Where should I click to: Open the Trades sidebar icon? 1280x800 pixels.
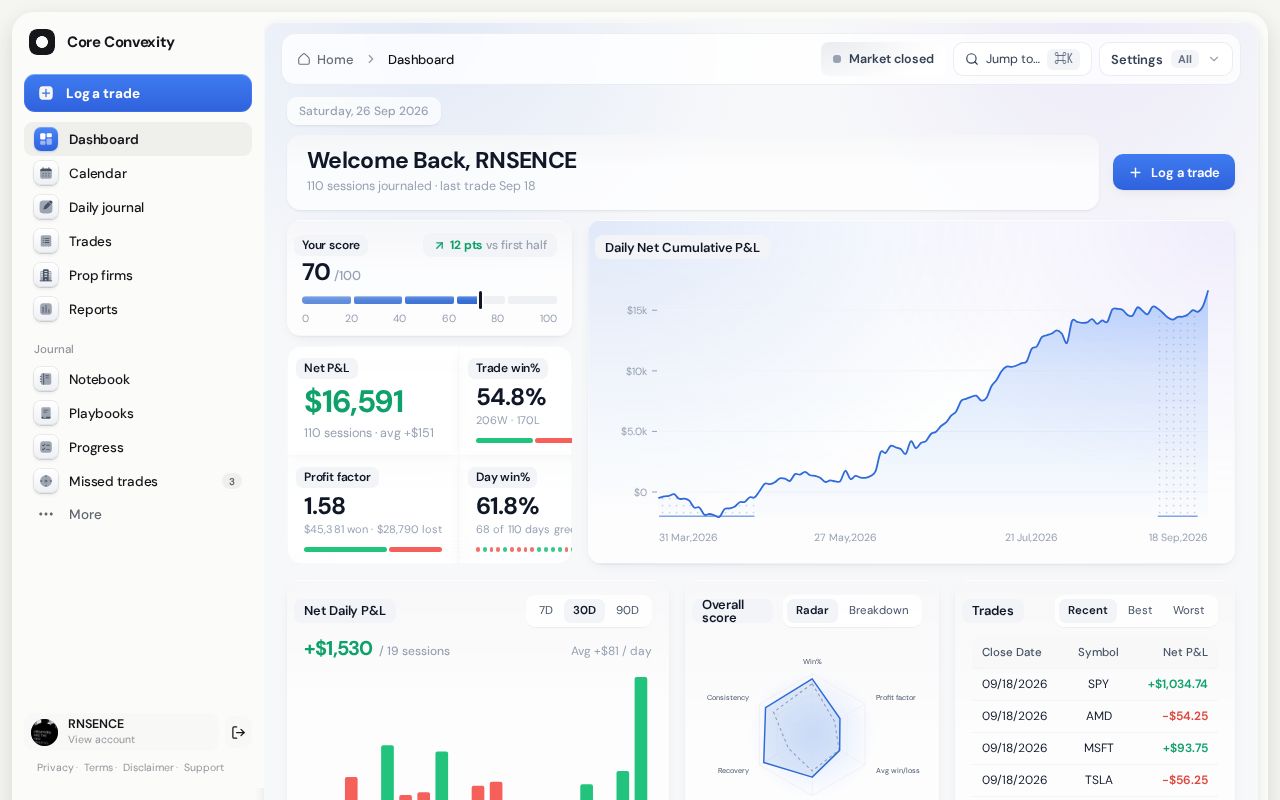pyautogui.click(x=46, y=241)
